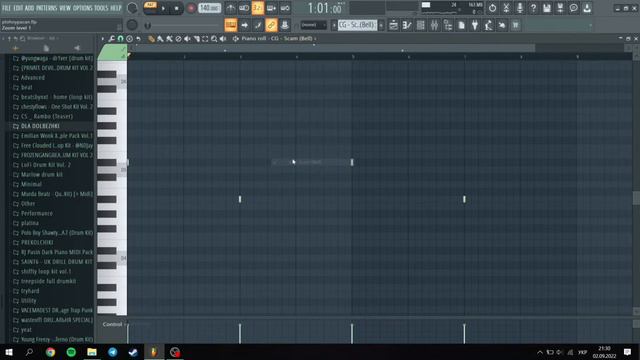Image resolution: width=640 pixels, height=360 pixels.
Task: Click the download content library icon
Action: tap(587, 8)
